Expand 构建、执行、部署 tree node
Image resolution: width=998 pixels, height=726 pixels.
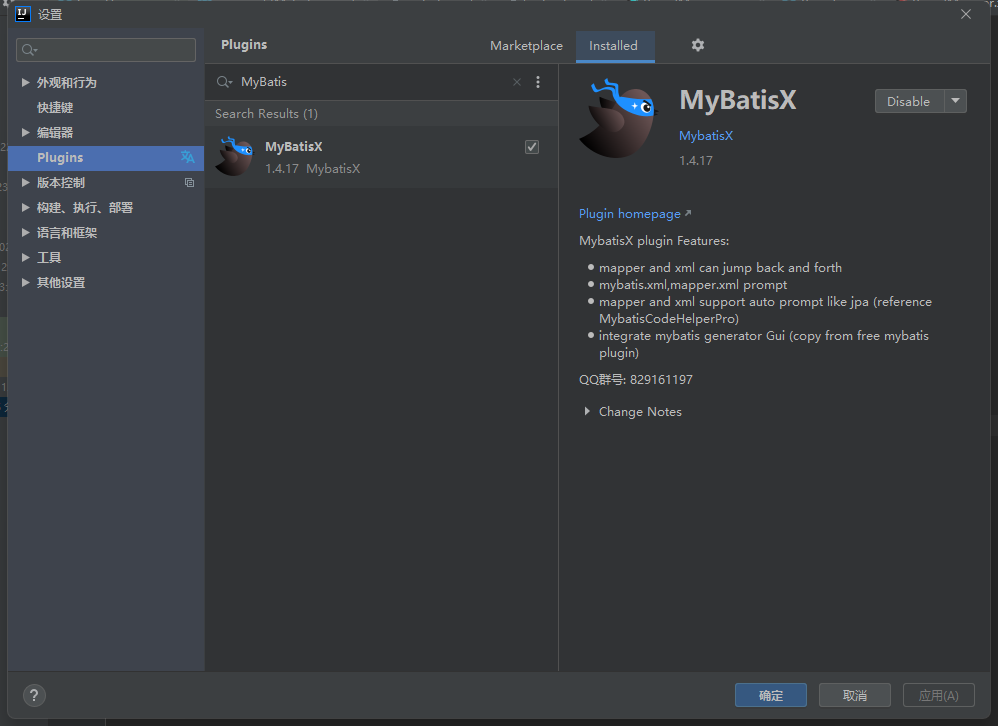pyautogui.click(x=25, y=207)
